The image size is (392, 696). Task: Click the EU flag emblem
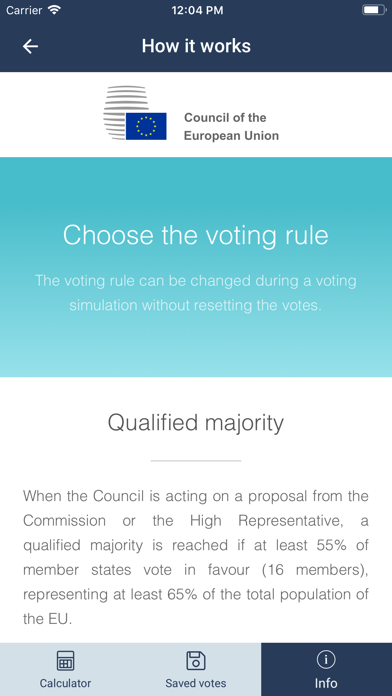coord(146,127)
